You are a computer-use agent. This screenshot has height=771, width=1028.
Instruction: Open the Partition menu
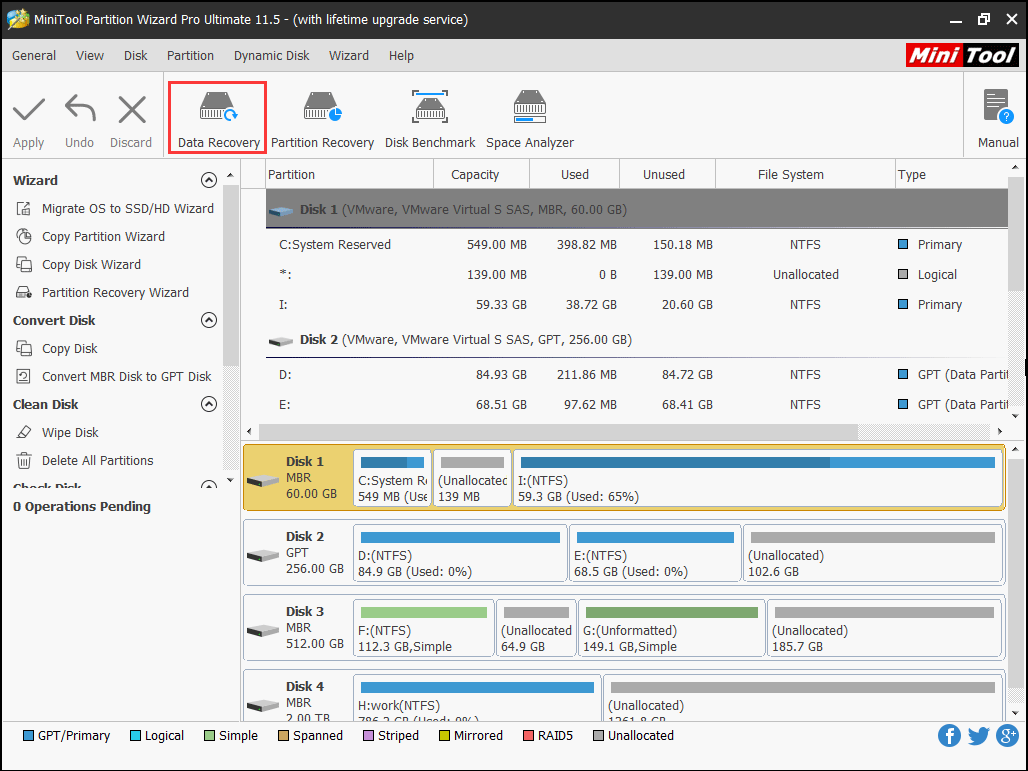tap(190, 56)
